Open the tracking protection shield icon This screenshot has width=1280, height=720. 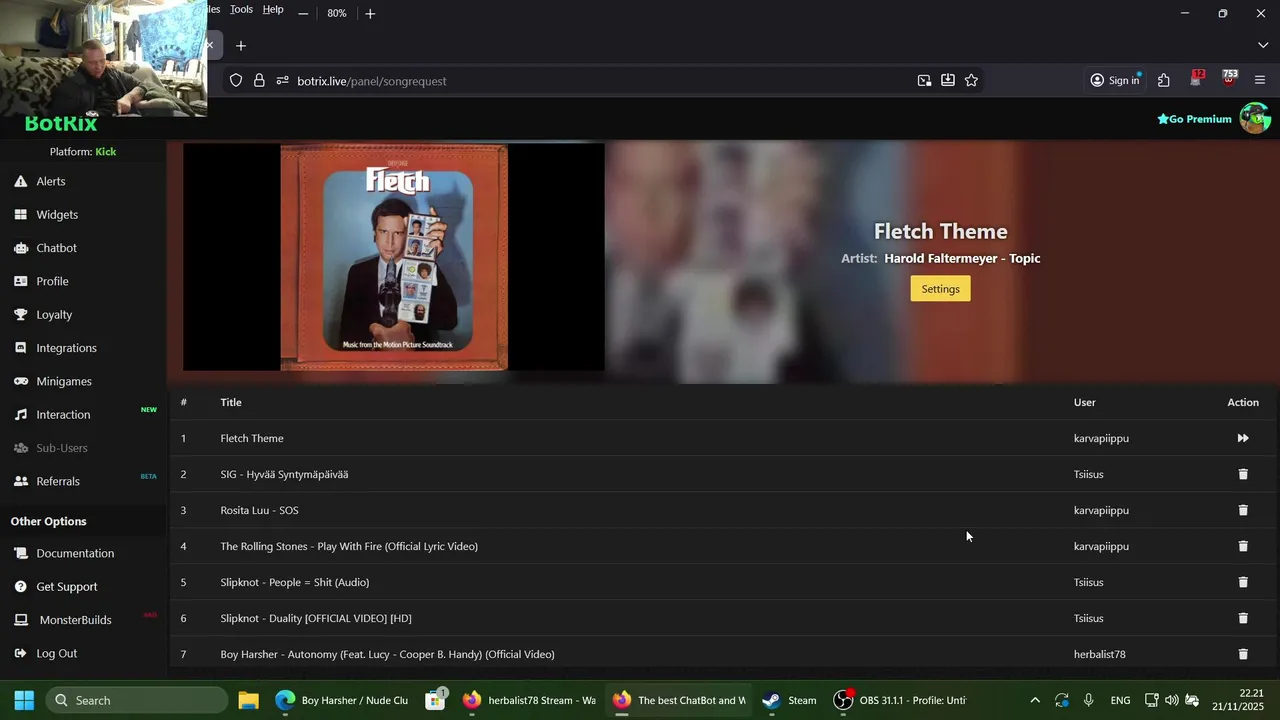(236, 81)
